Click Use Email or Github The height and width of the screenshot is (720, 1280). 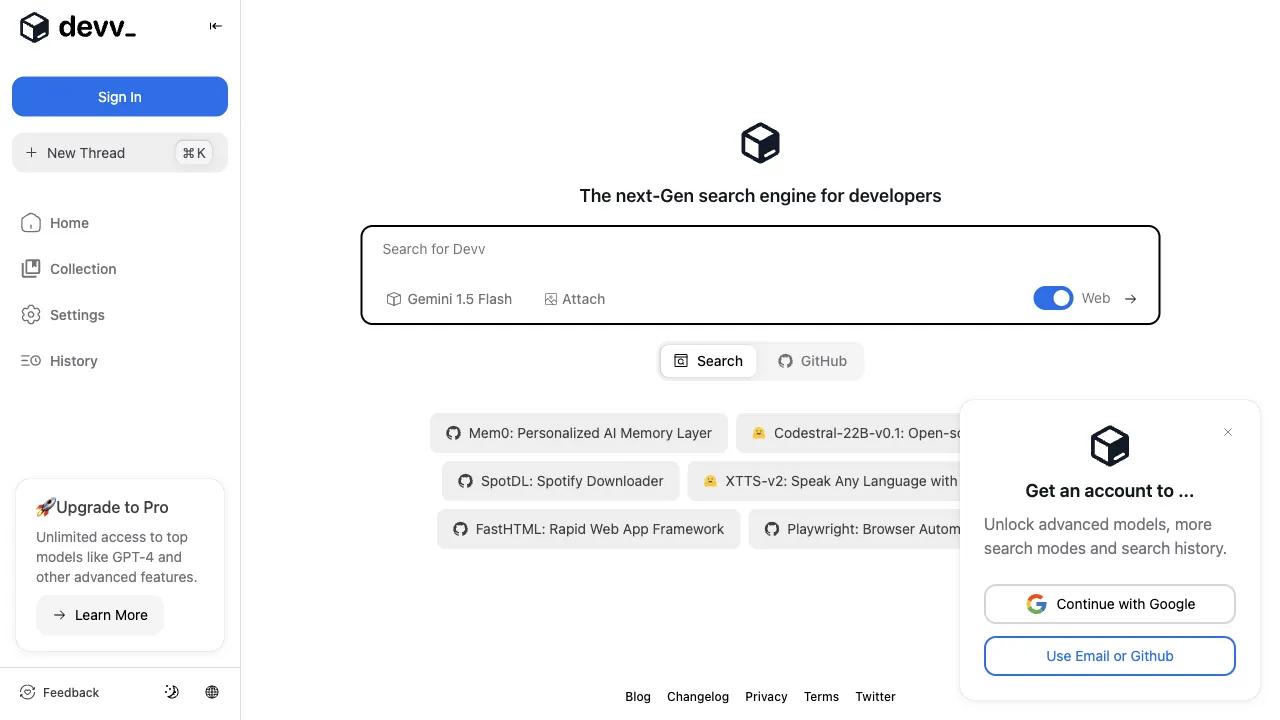[x=1110, y=656]
